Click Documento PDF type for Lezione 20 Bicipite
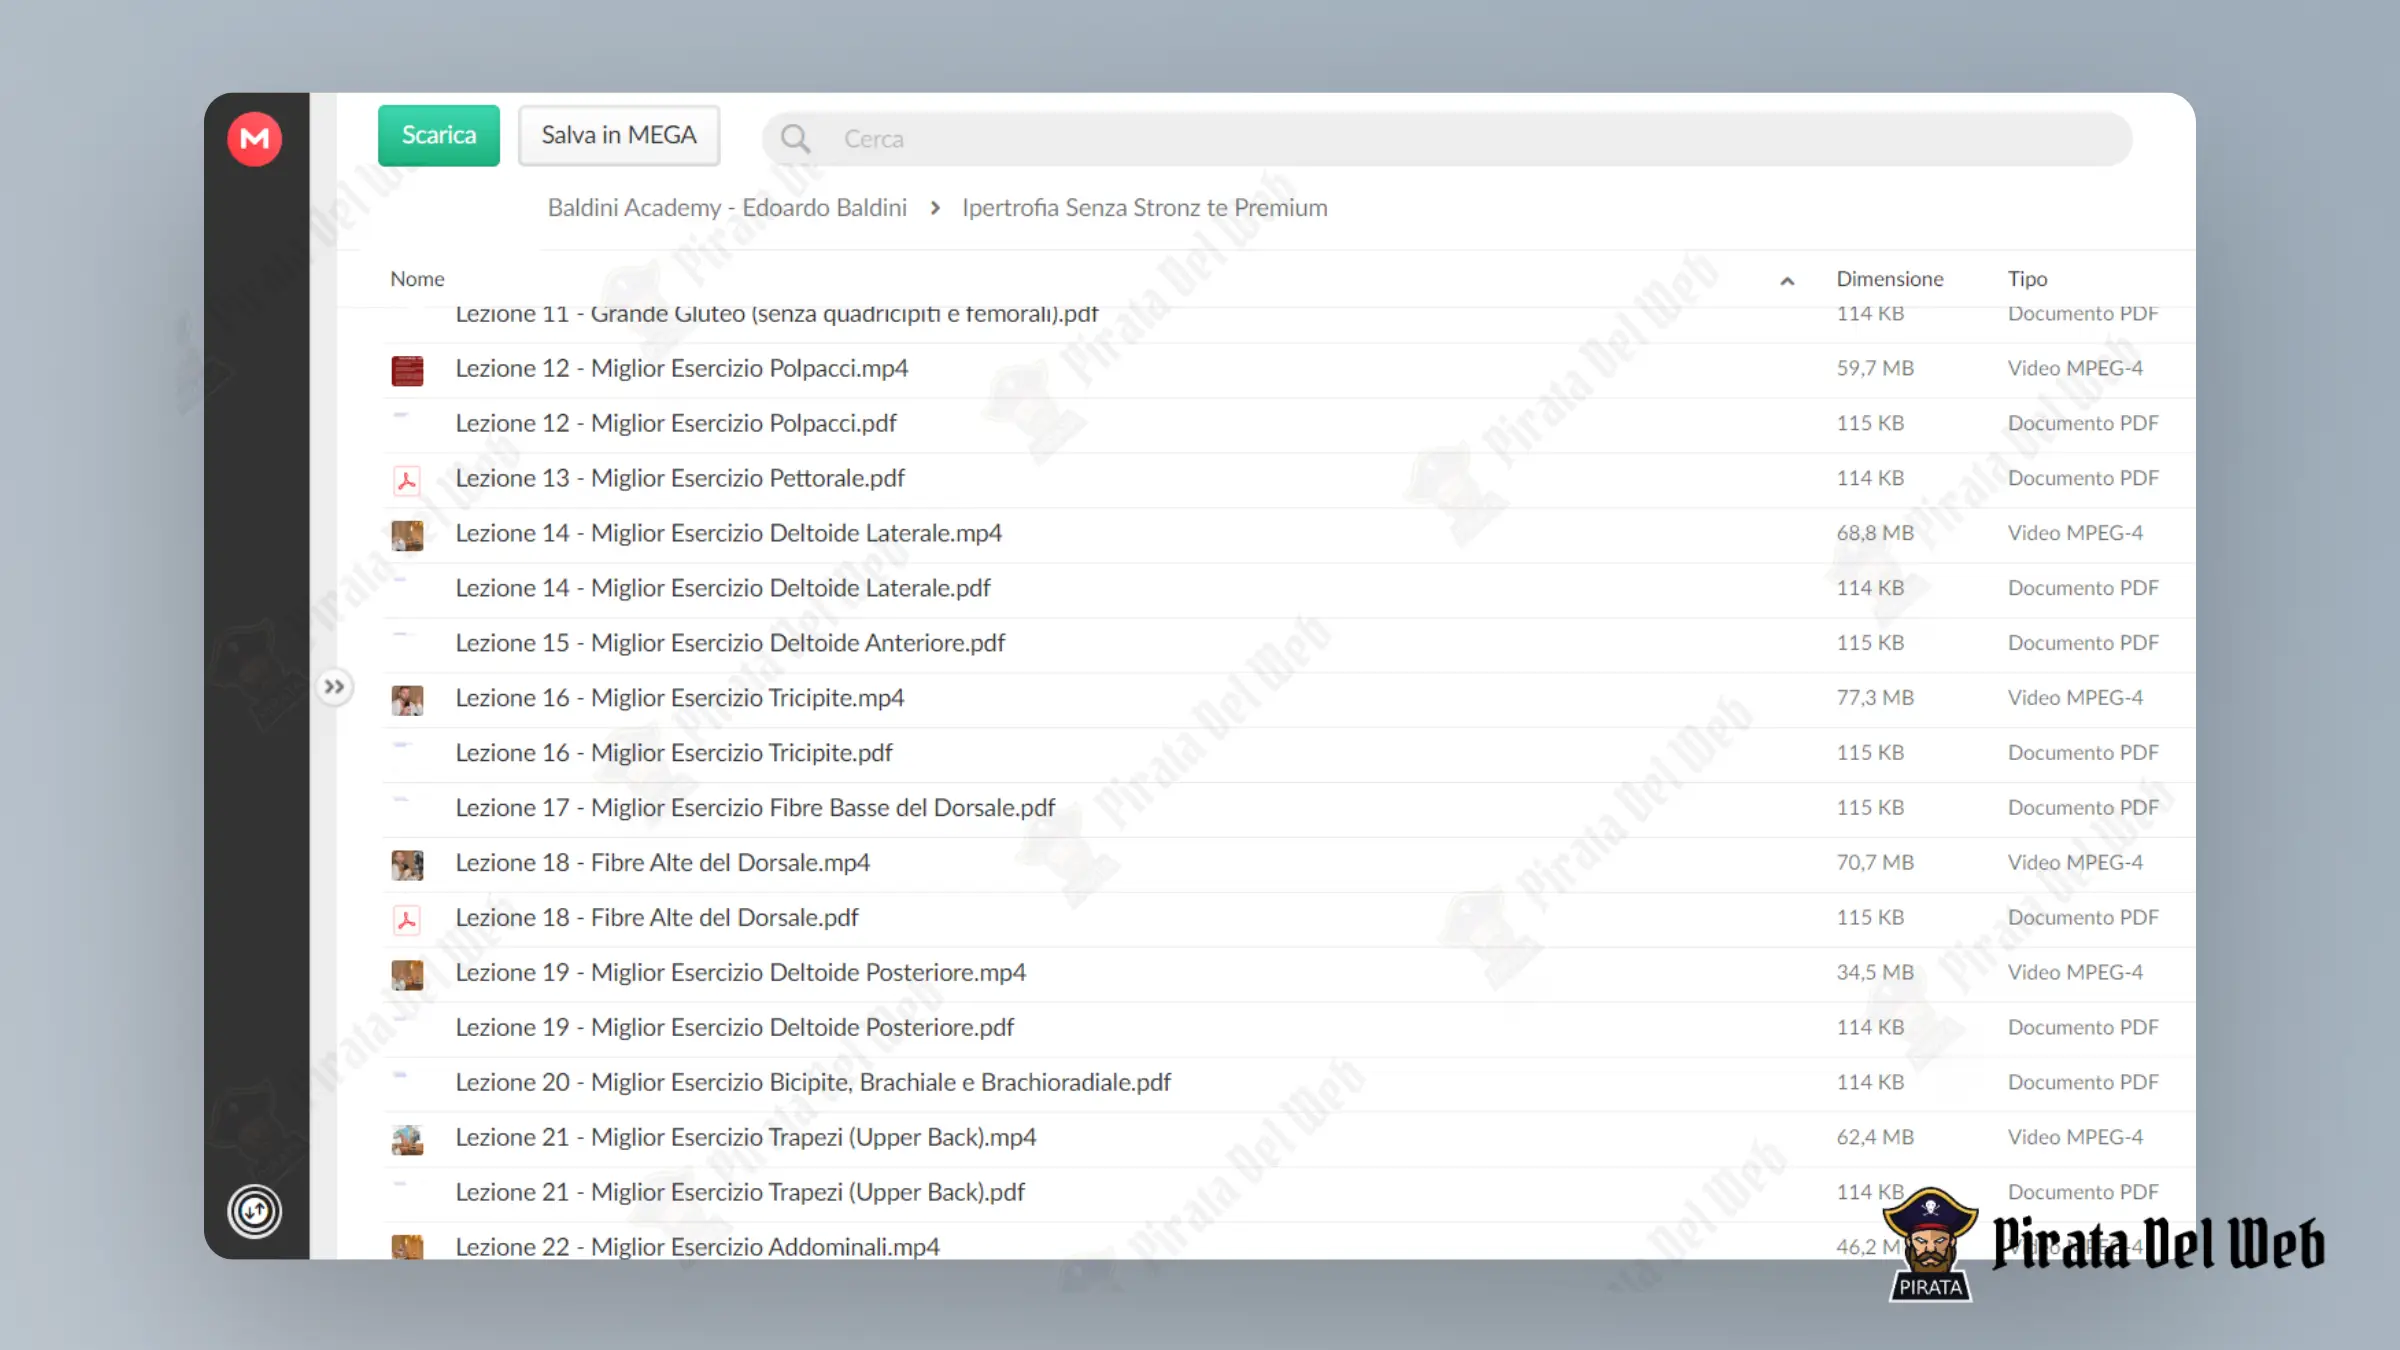Screen dimensions: 2400x1350 tap(2083, 1083)
